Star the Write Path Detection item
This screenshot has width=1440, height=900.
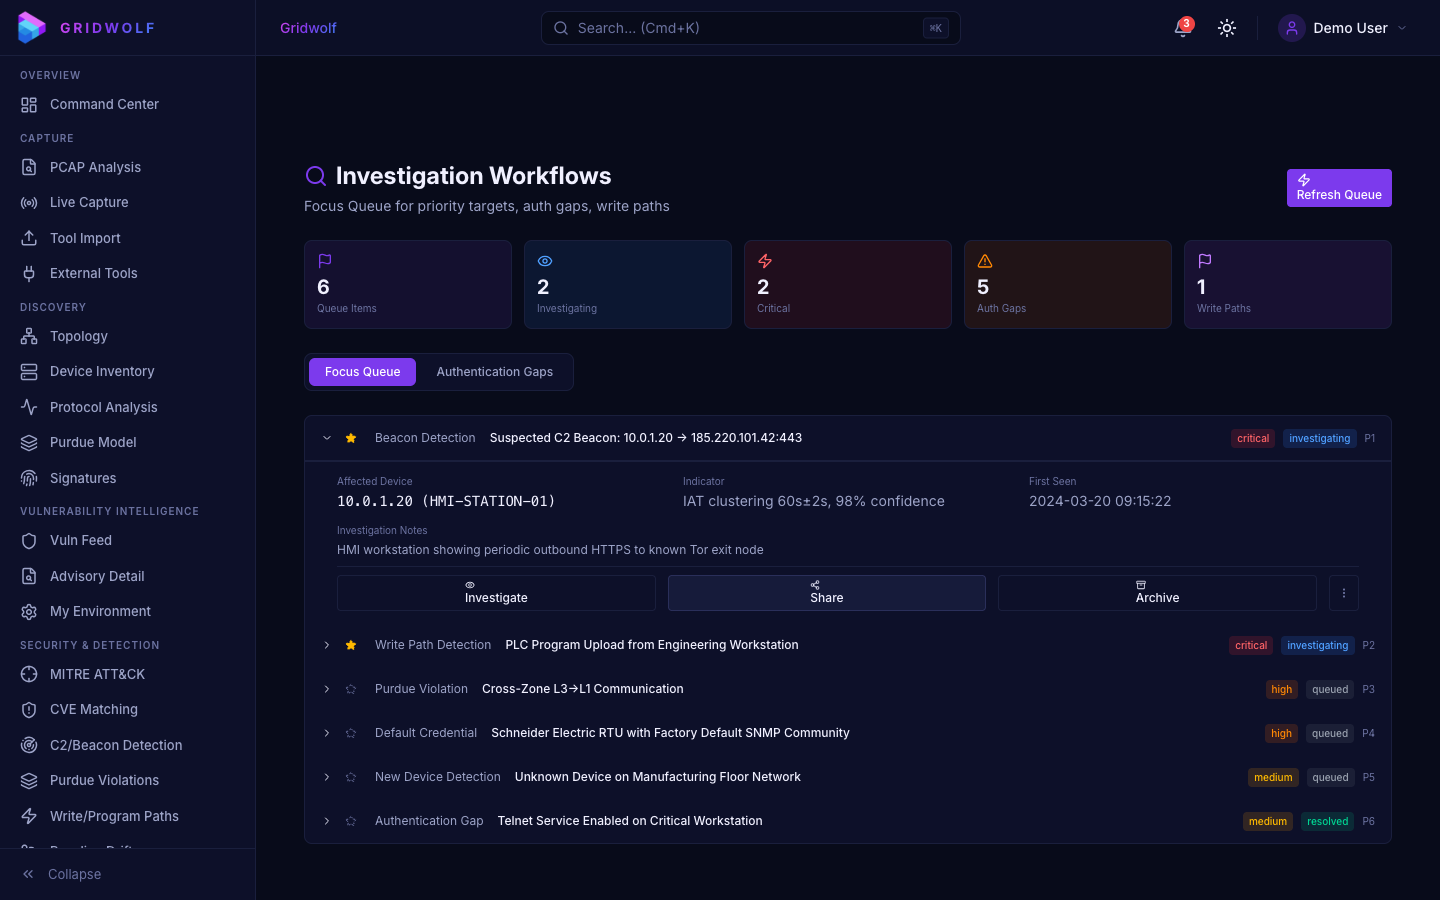pos(351,645)
